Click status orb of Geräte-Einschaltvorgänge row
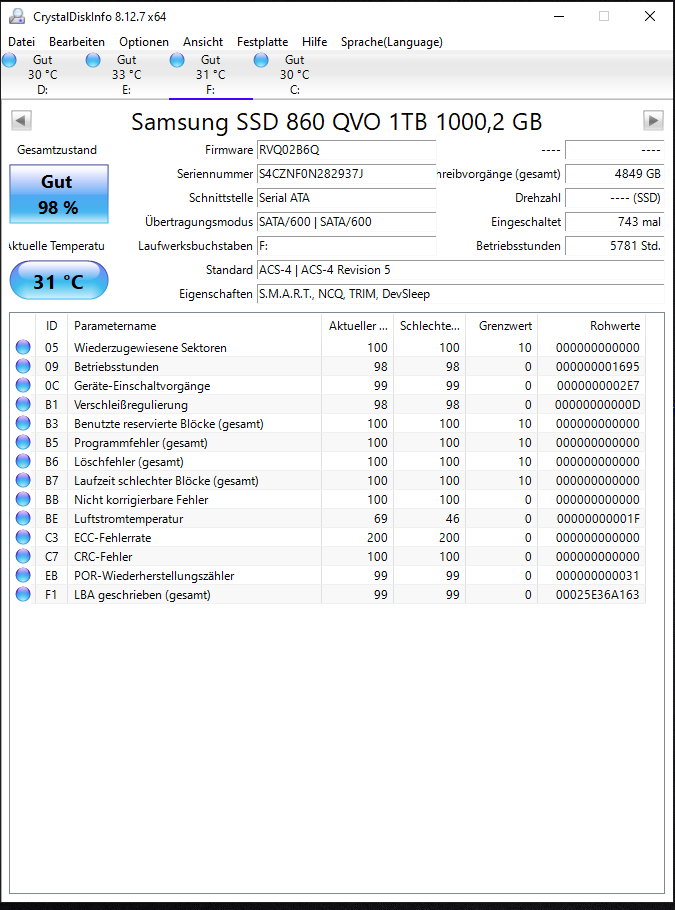 [23, 385]
